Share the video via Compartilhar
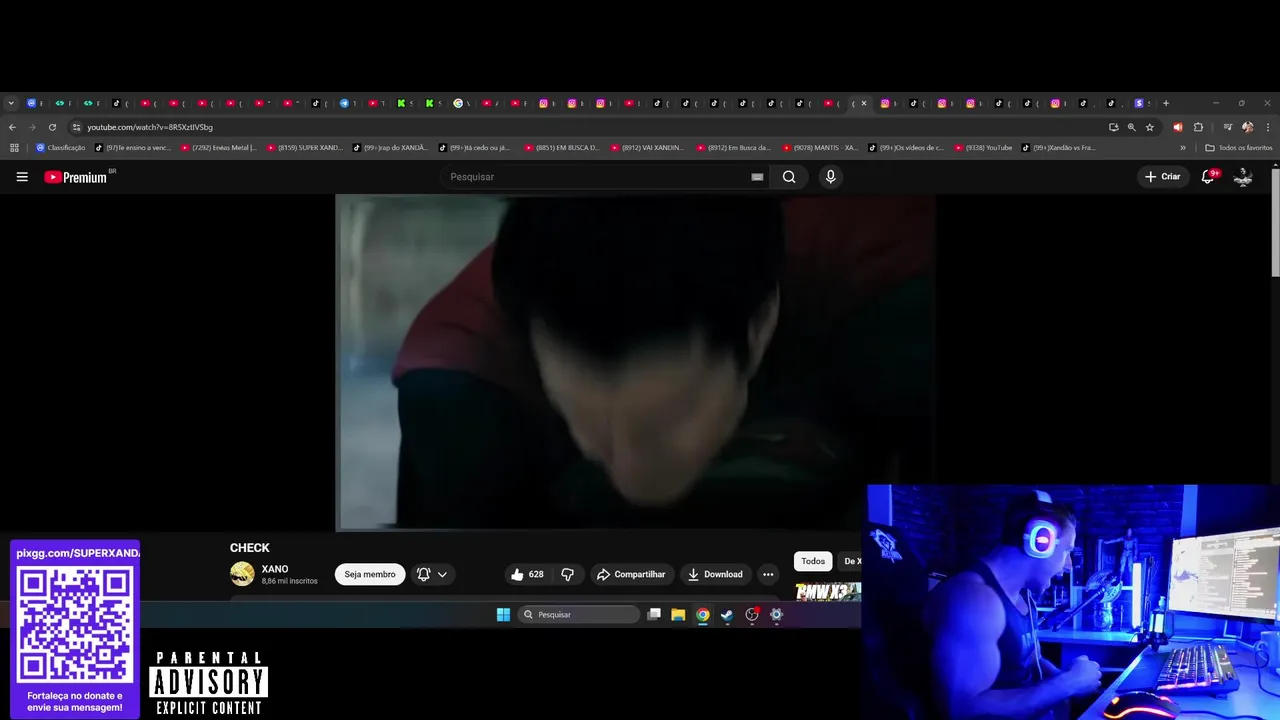The image size is (1280, 720). 631,574
